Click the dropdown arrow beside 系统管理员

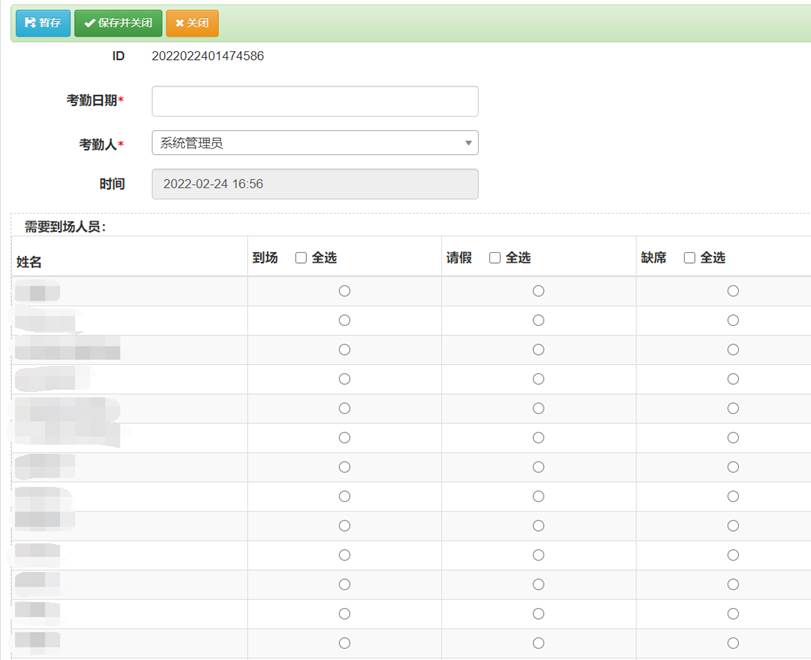pyautogui.click(x=468, y=144)
